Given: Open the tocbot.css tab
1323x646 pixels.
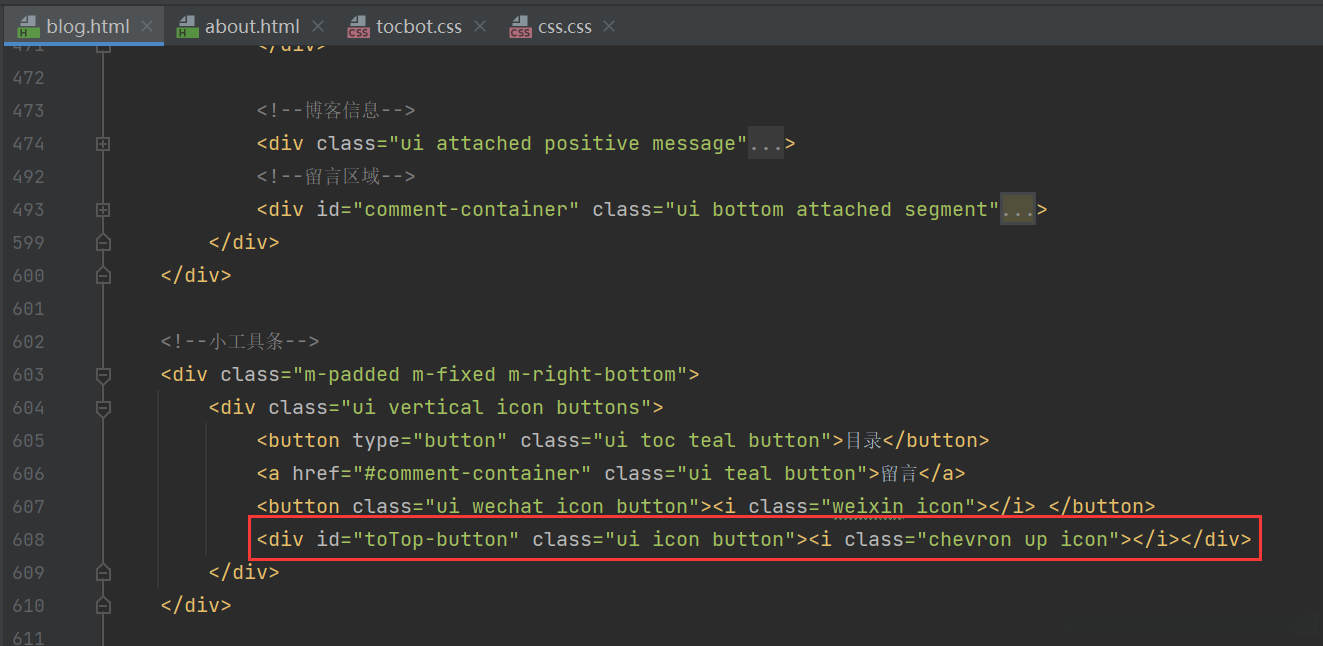Looking at the screenshot, I should tap(419, 27).
